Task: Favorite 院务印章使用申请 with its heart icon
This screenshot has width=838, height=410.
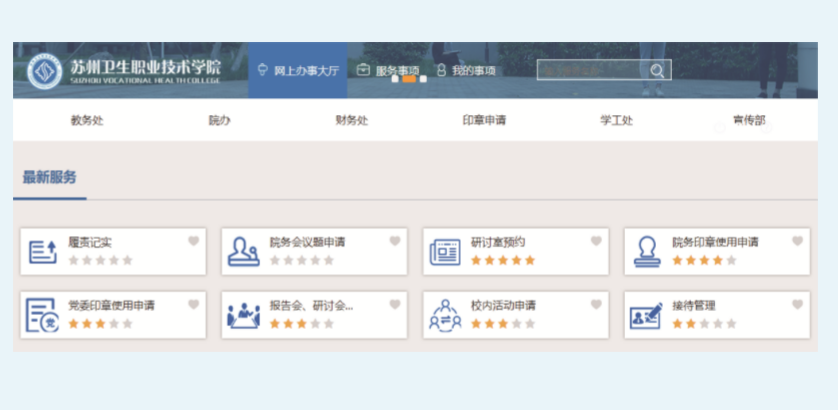Action: click(x=797, y=241)
